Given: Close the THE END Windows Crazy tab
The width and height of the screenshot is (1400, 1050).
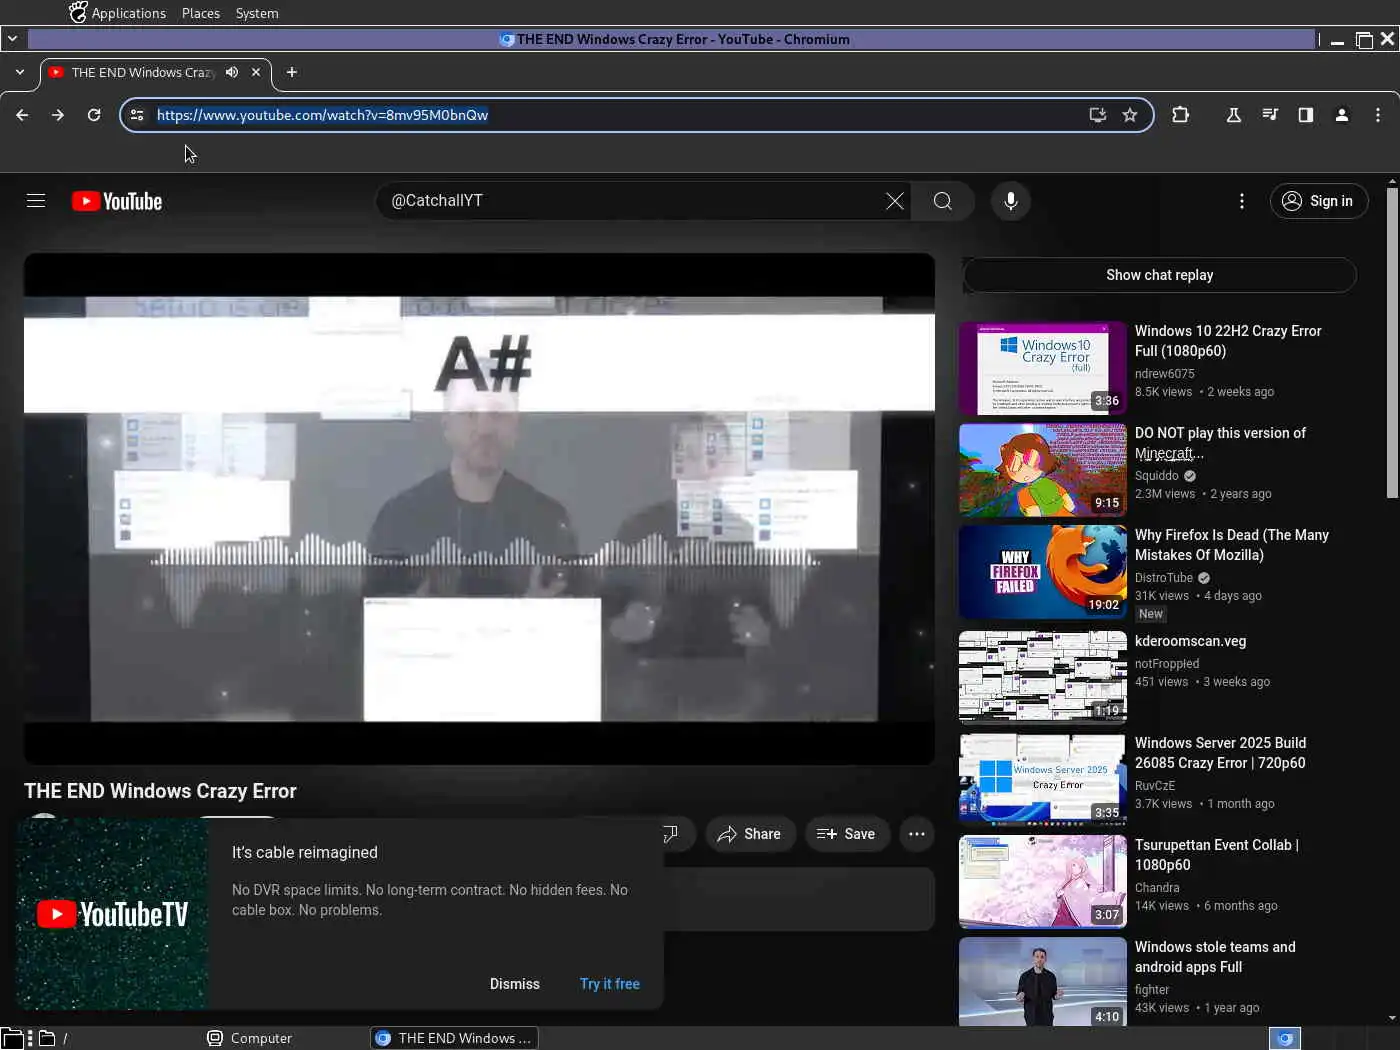Looking at the screenshot, I should (256, 72).
